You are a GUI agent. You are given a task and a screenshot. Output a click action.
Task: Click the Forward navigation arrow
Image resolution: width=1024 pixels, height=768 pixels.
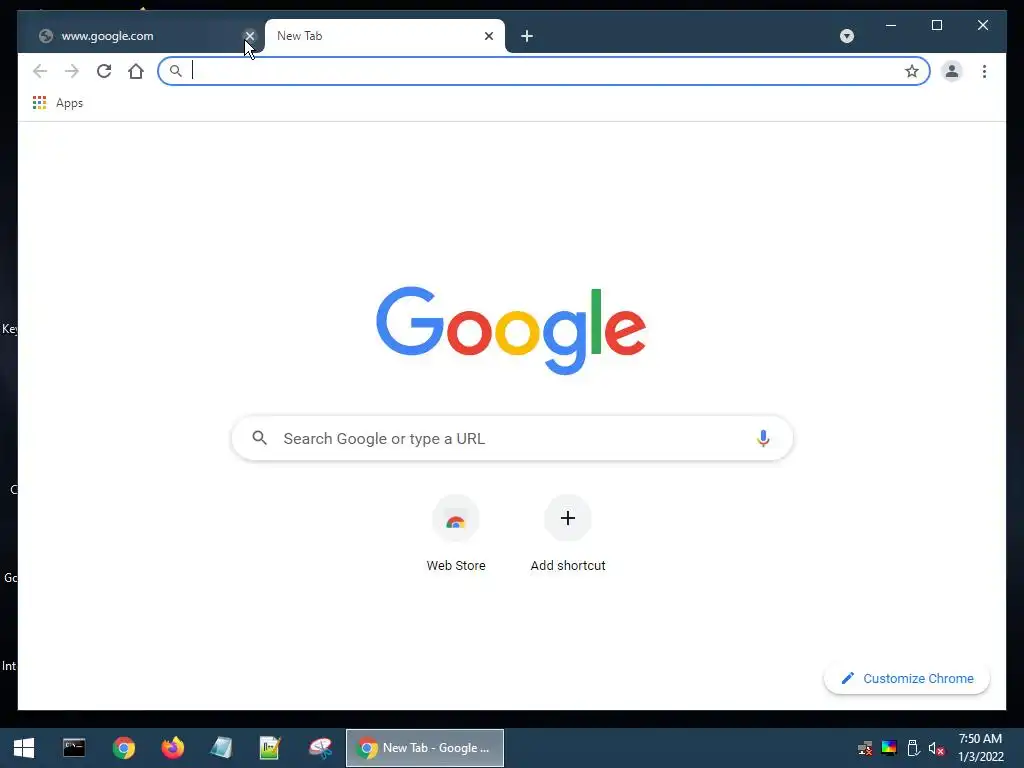(72, 71)
